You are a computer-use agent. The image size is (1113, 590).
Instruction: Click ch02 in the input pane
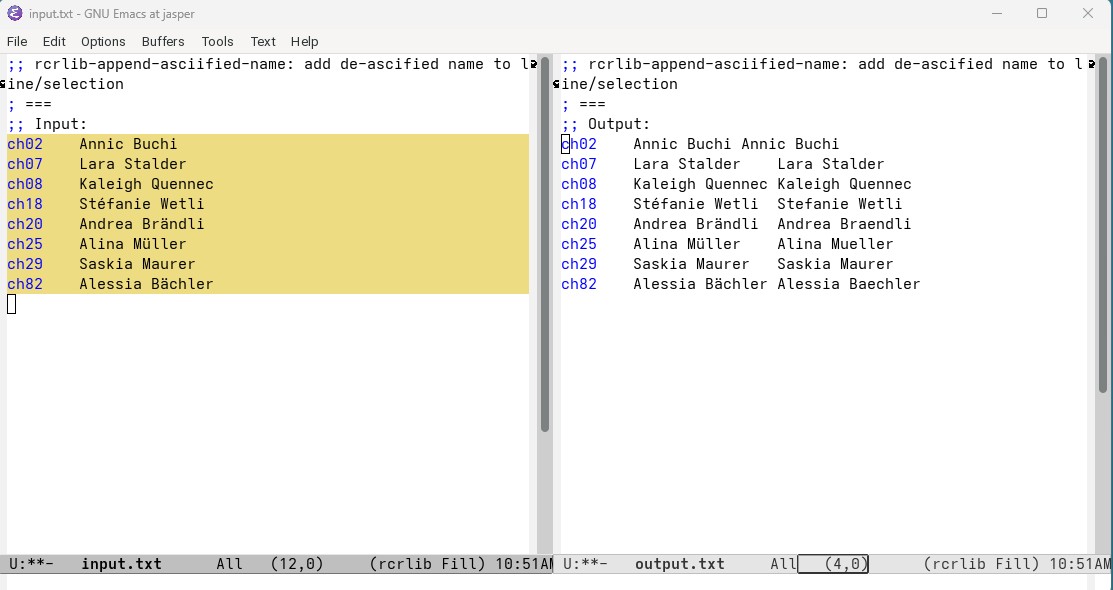[x=25, y=144]
